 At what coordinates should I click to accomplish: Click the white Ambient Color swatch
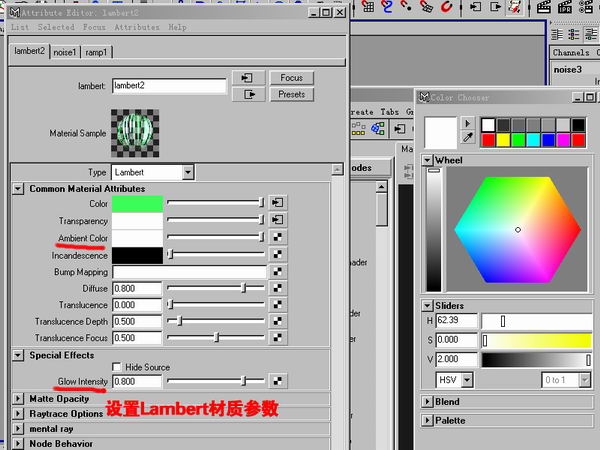(x=137, y=238)
